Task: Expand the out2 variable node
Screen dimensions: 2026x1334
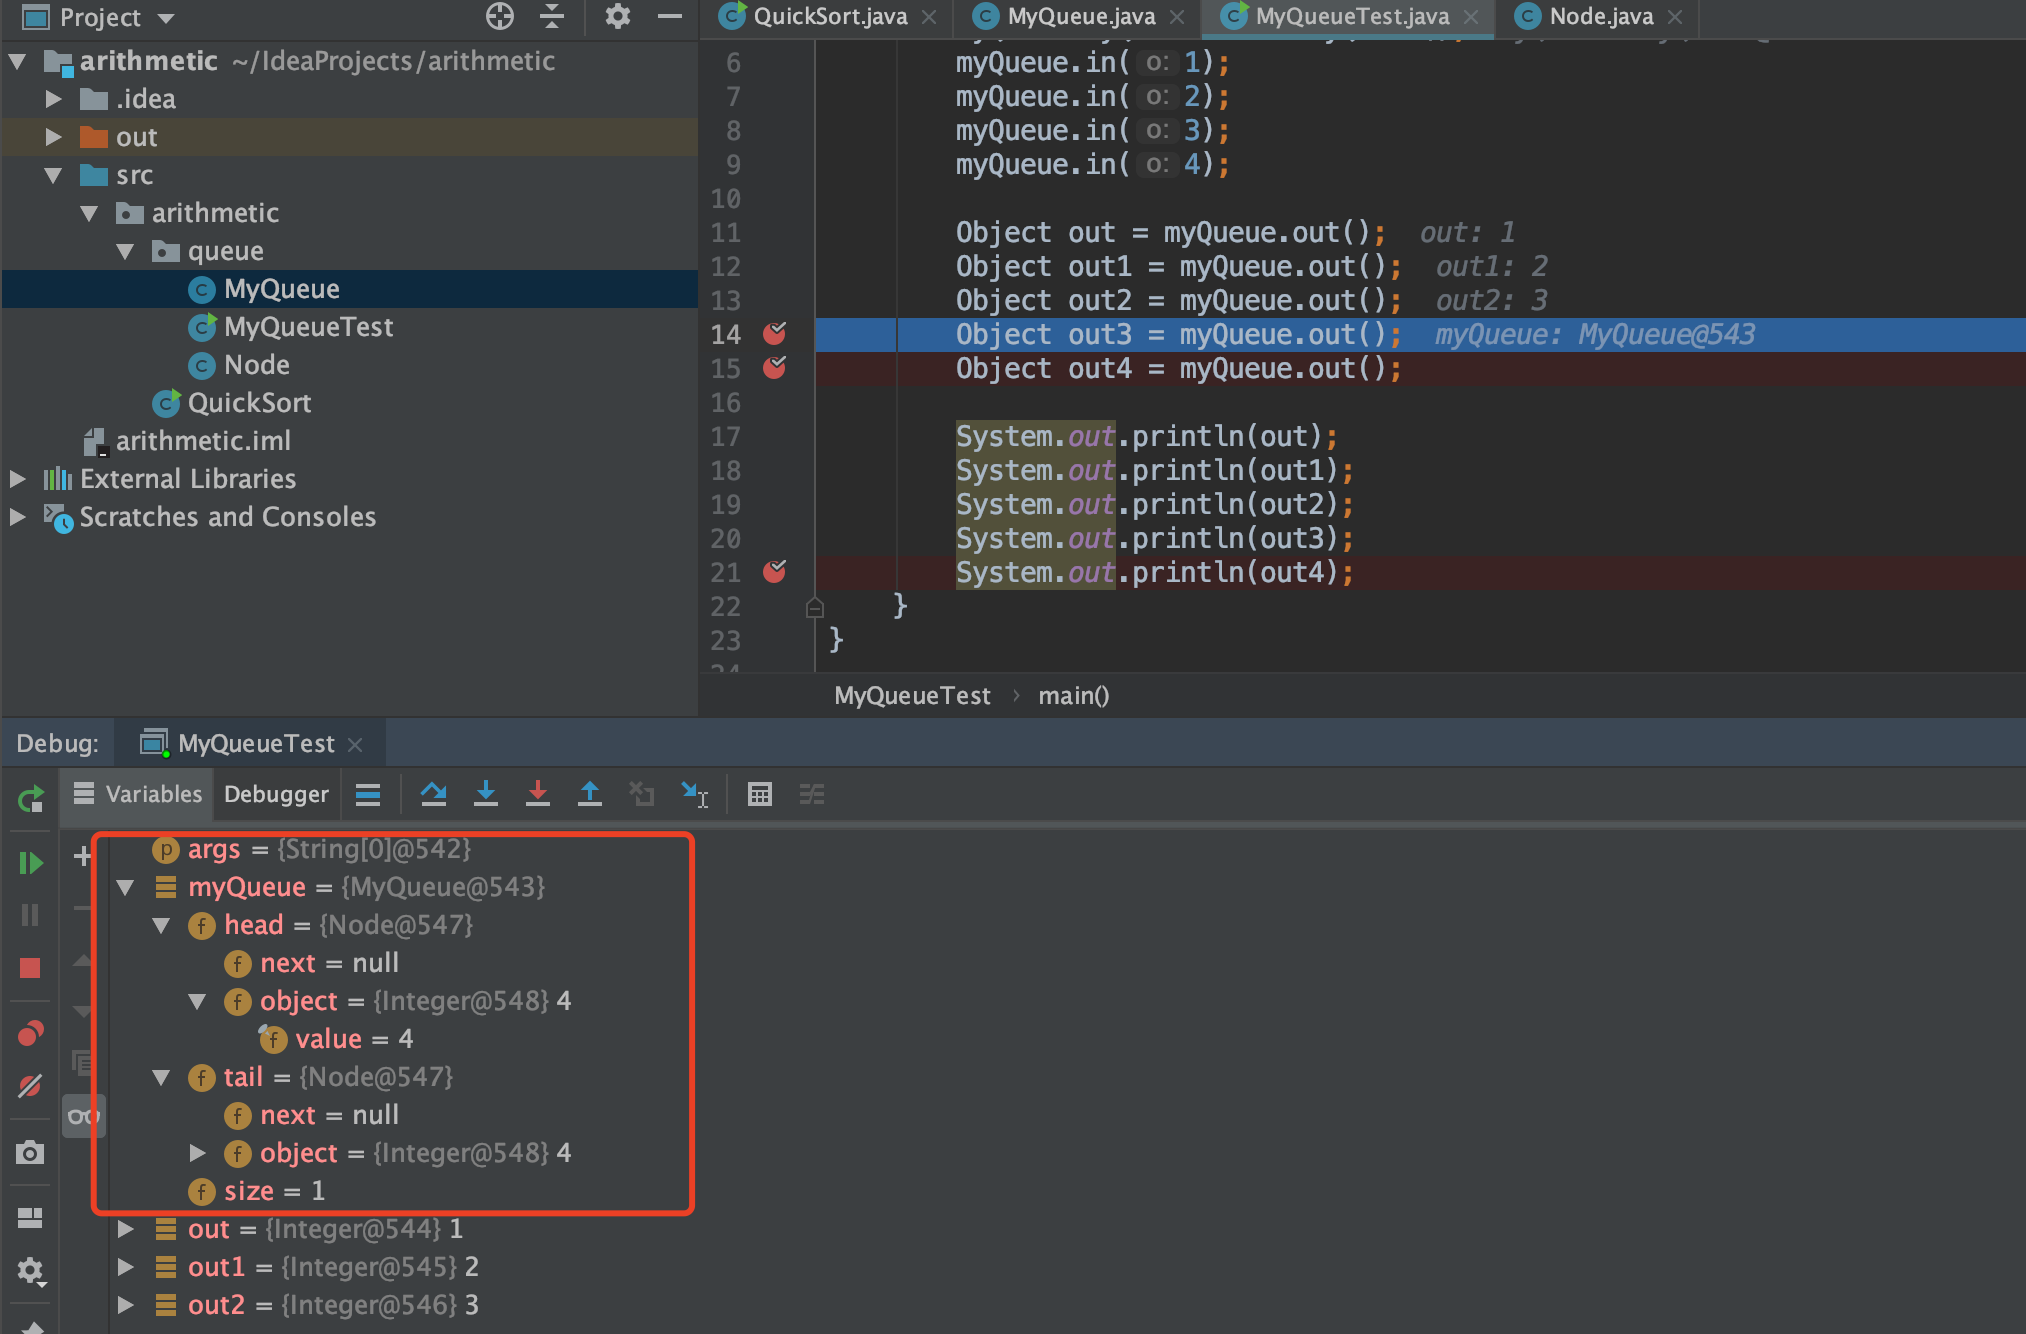Action: 126,1305
